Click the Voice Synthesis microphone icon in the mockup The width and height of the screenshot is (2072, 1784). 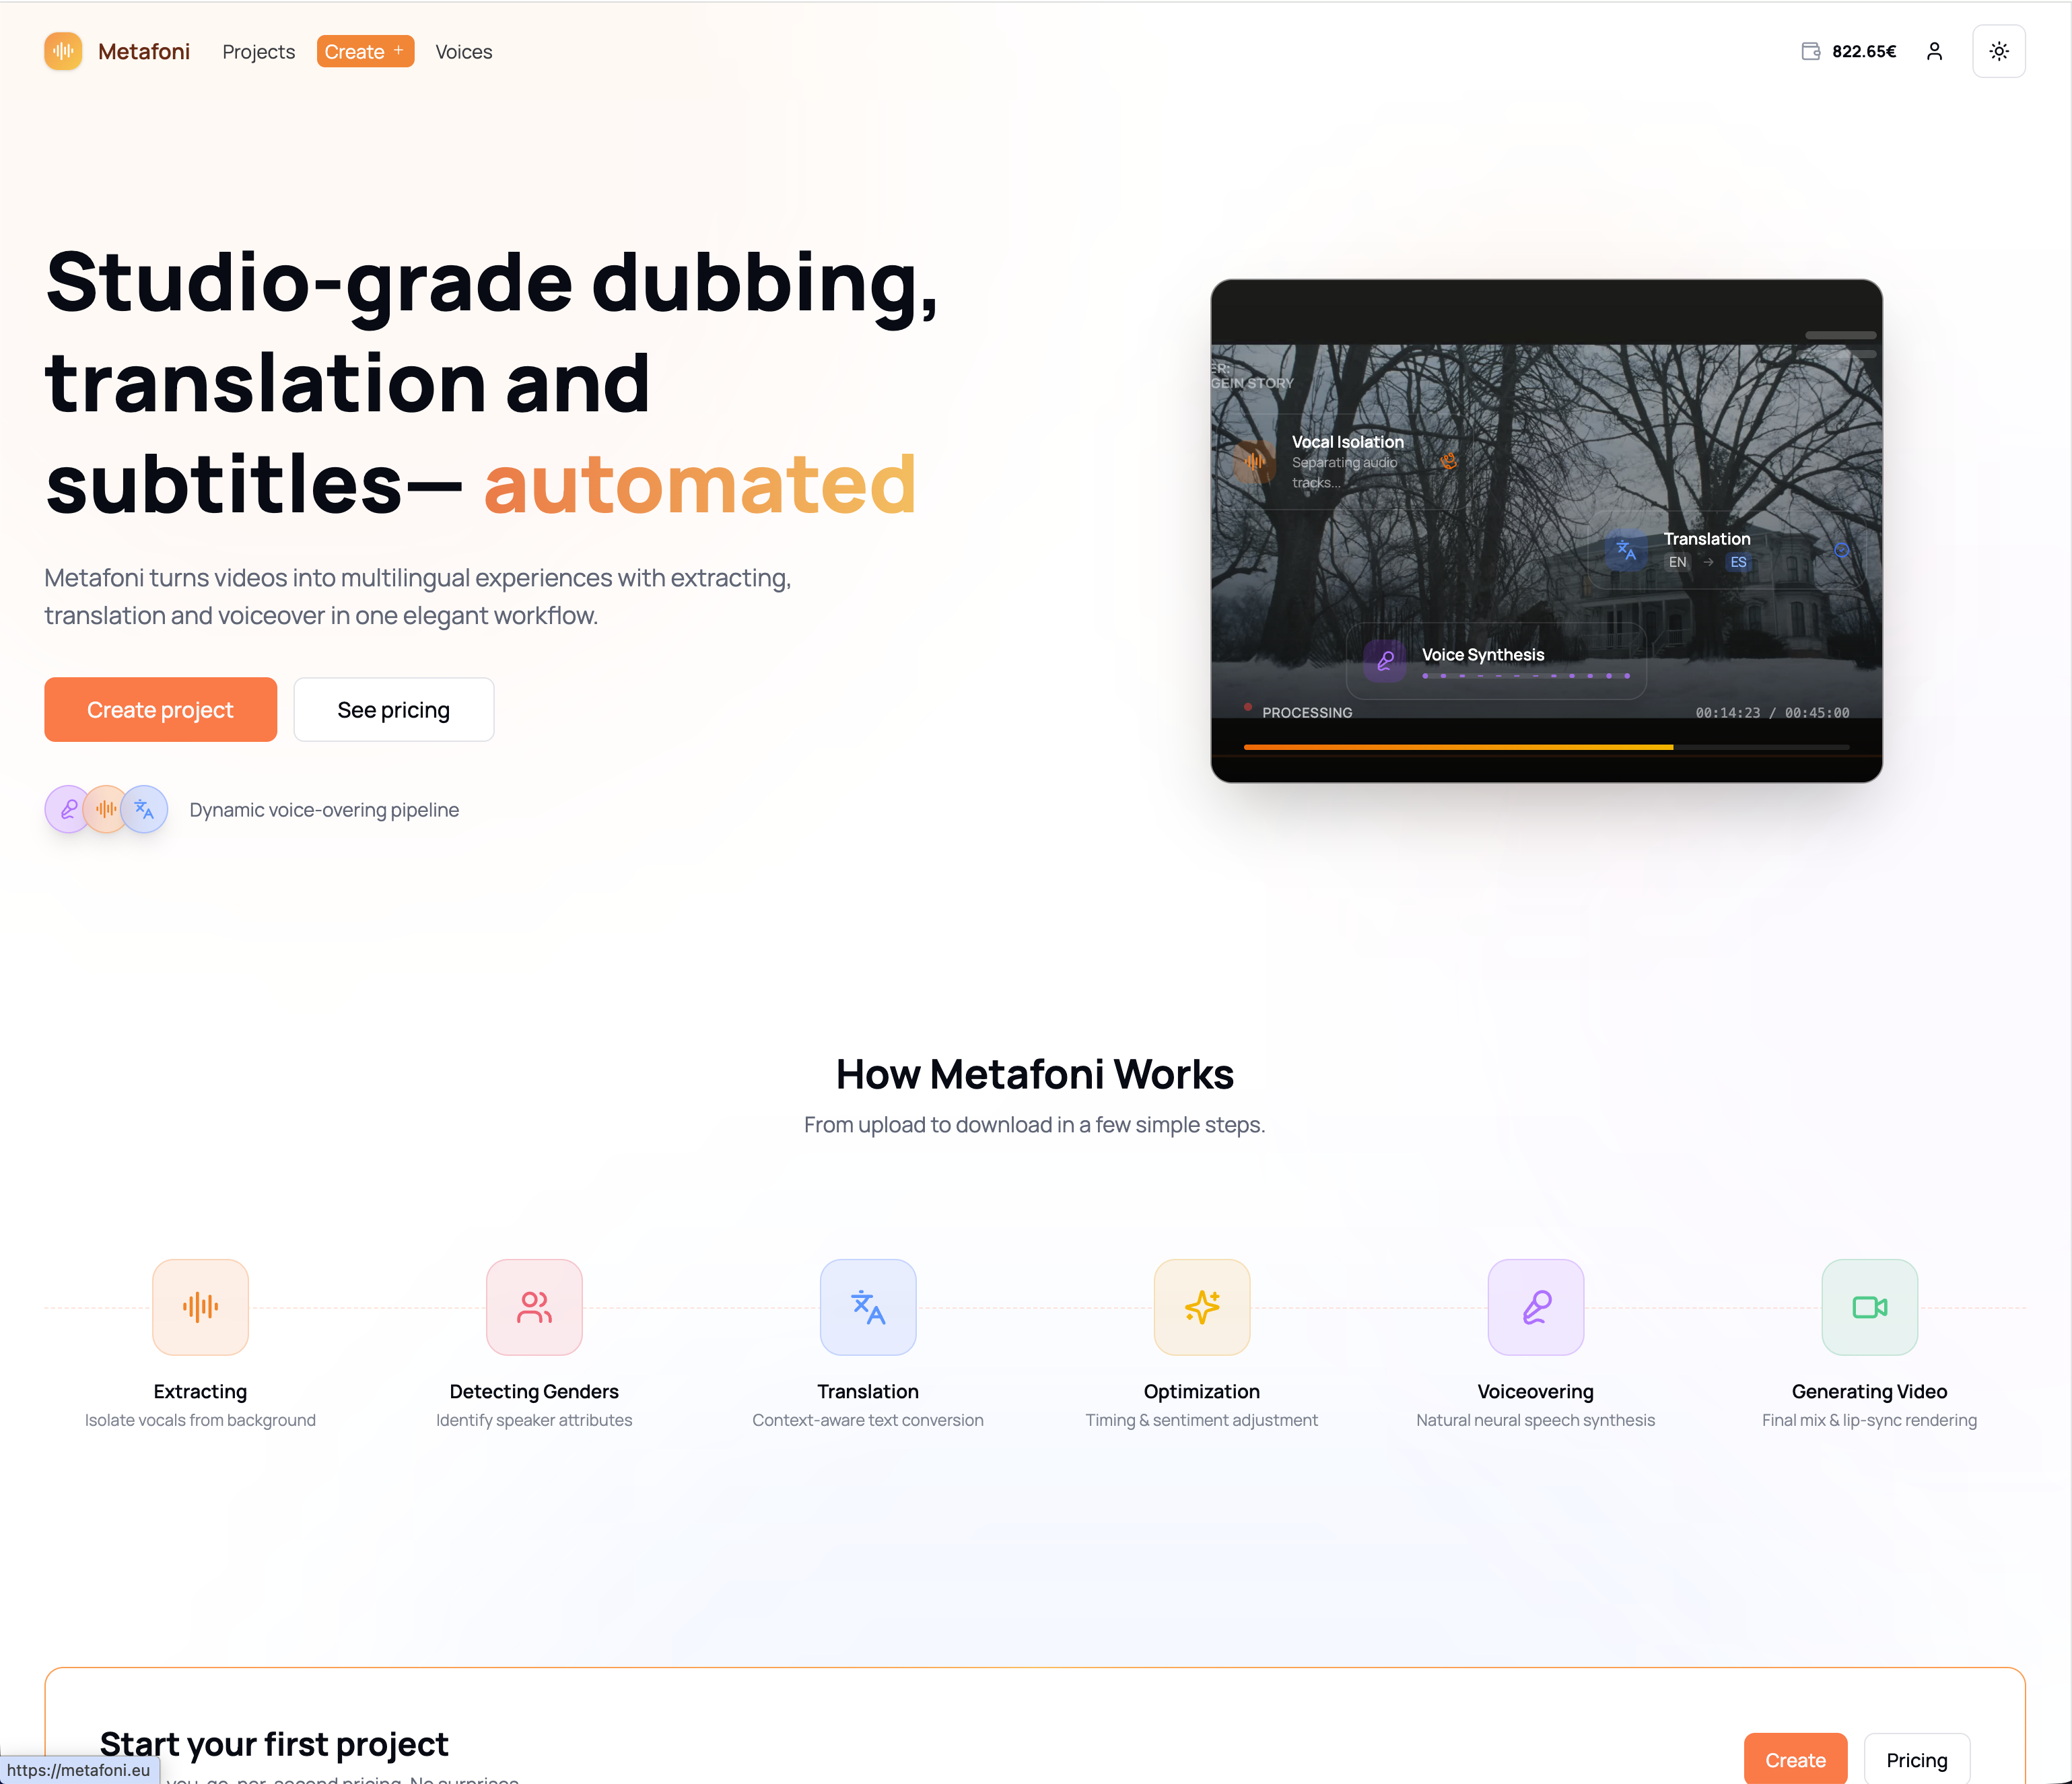click(1385, 660)
